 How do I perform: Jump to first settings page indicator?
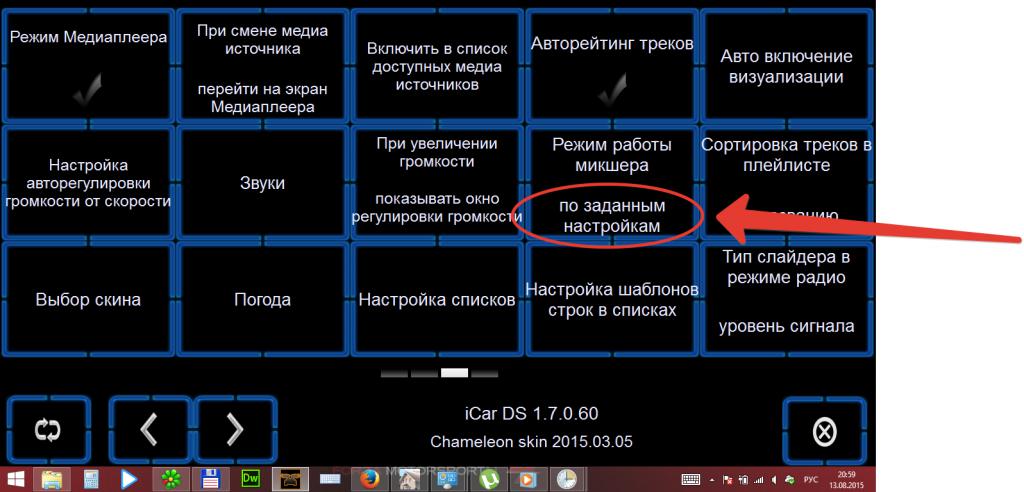tap(394, 373)
